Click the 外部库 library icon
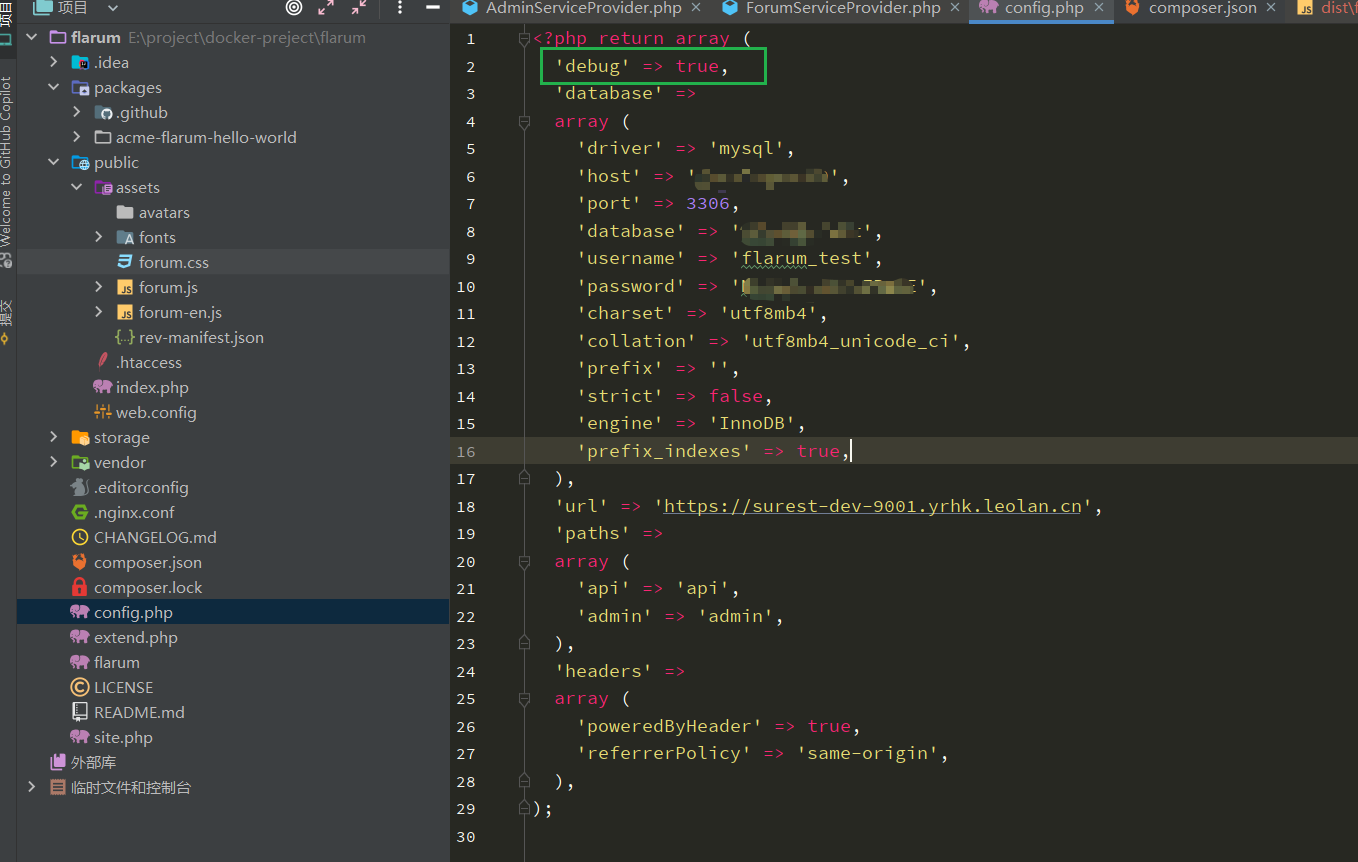Screen dimensions: 1358x862 [58, 762]
